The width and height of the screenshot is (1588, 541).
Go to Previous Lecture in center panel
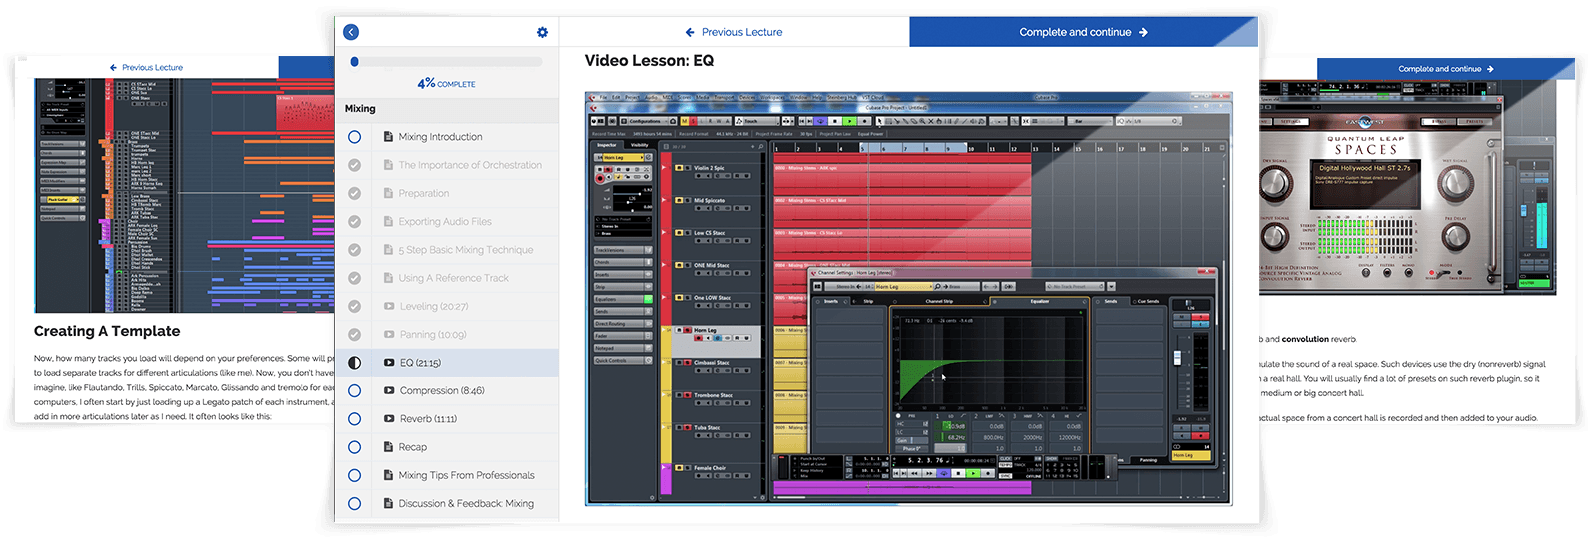(x=733, y=32)
